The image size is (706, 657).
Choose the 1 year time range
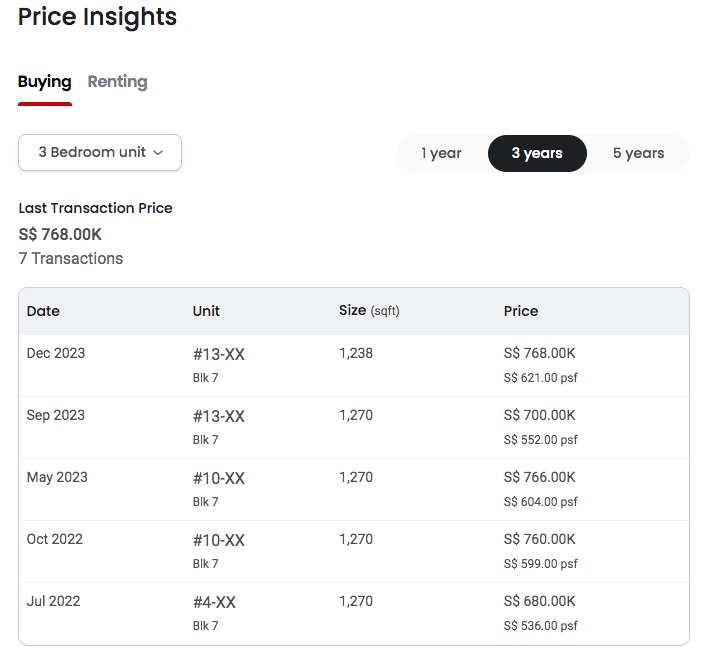tap(441, 153)
